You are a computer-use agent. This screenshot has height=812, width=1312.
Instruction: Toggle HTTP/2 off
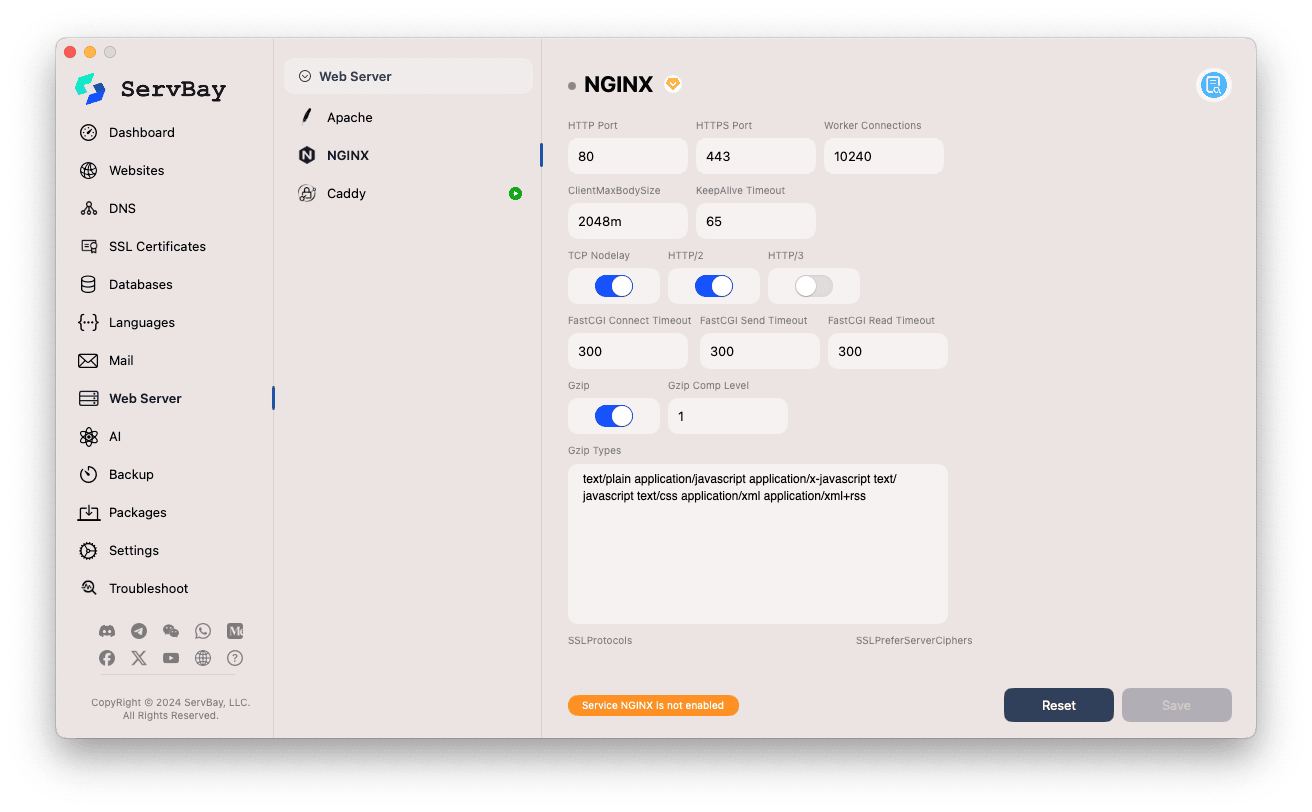[713, 286]
